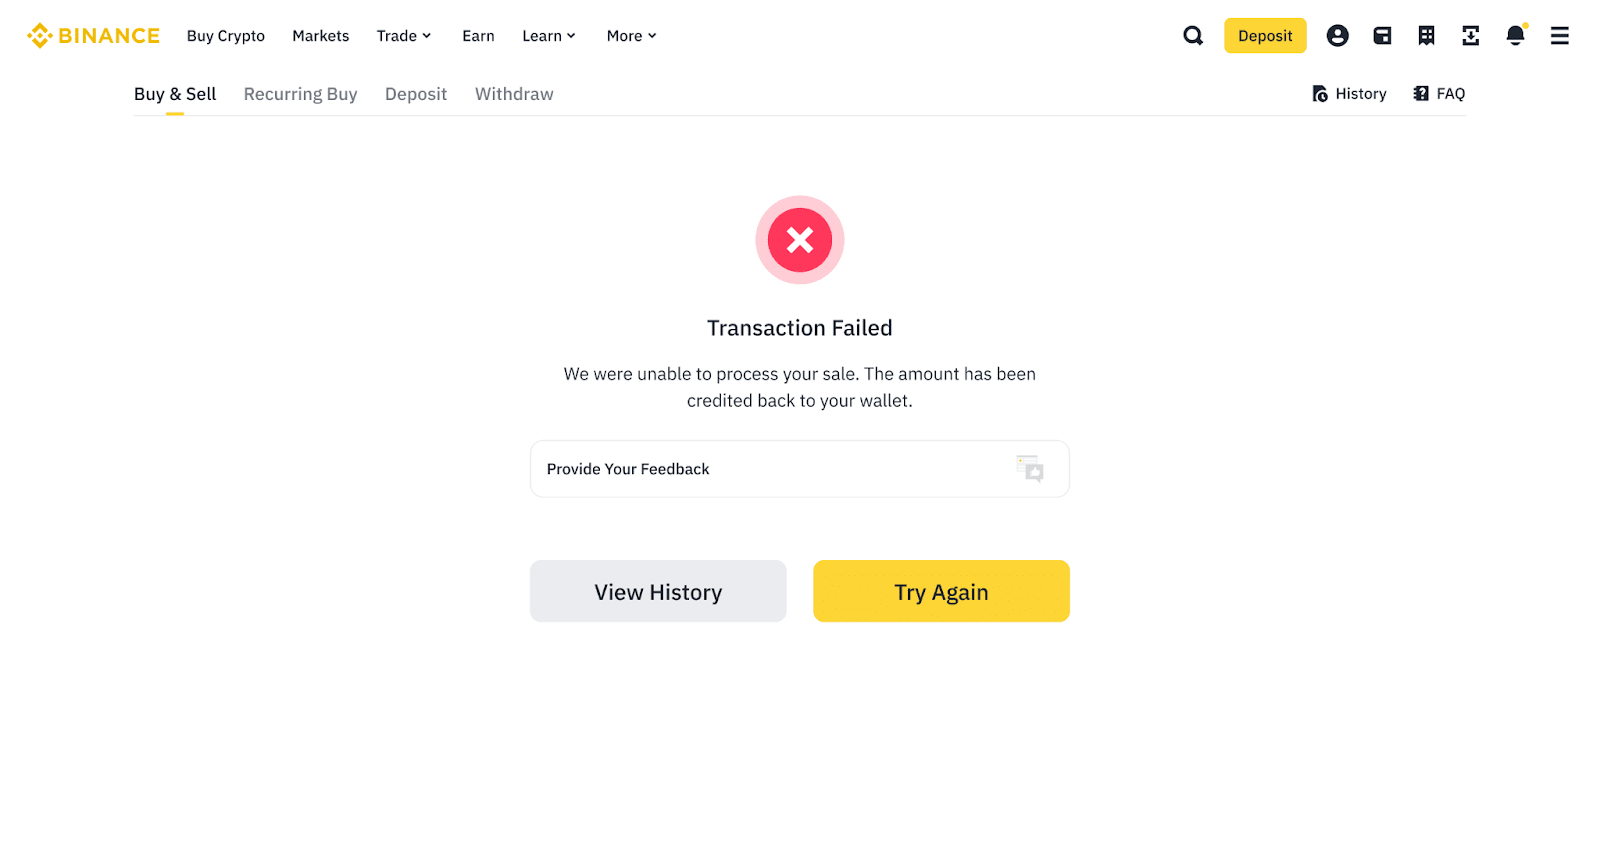Image resolution: width=1600 pixels, height=853 pixels.
Task: Switch to the Recurring Buy tab
Action: (x=300, y=94)
